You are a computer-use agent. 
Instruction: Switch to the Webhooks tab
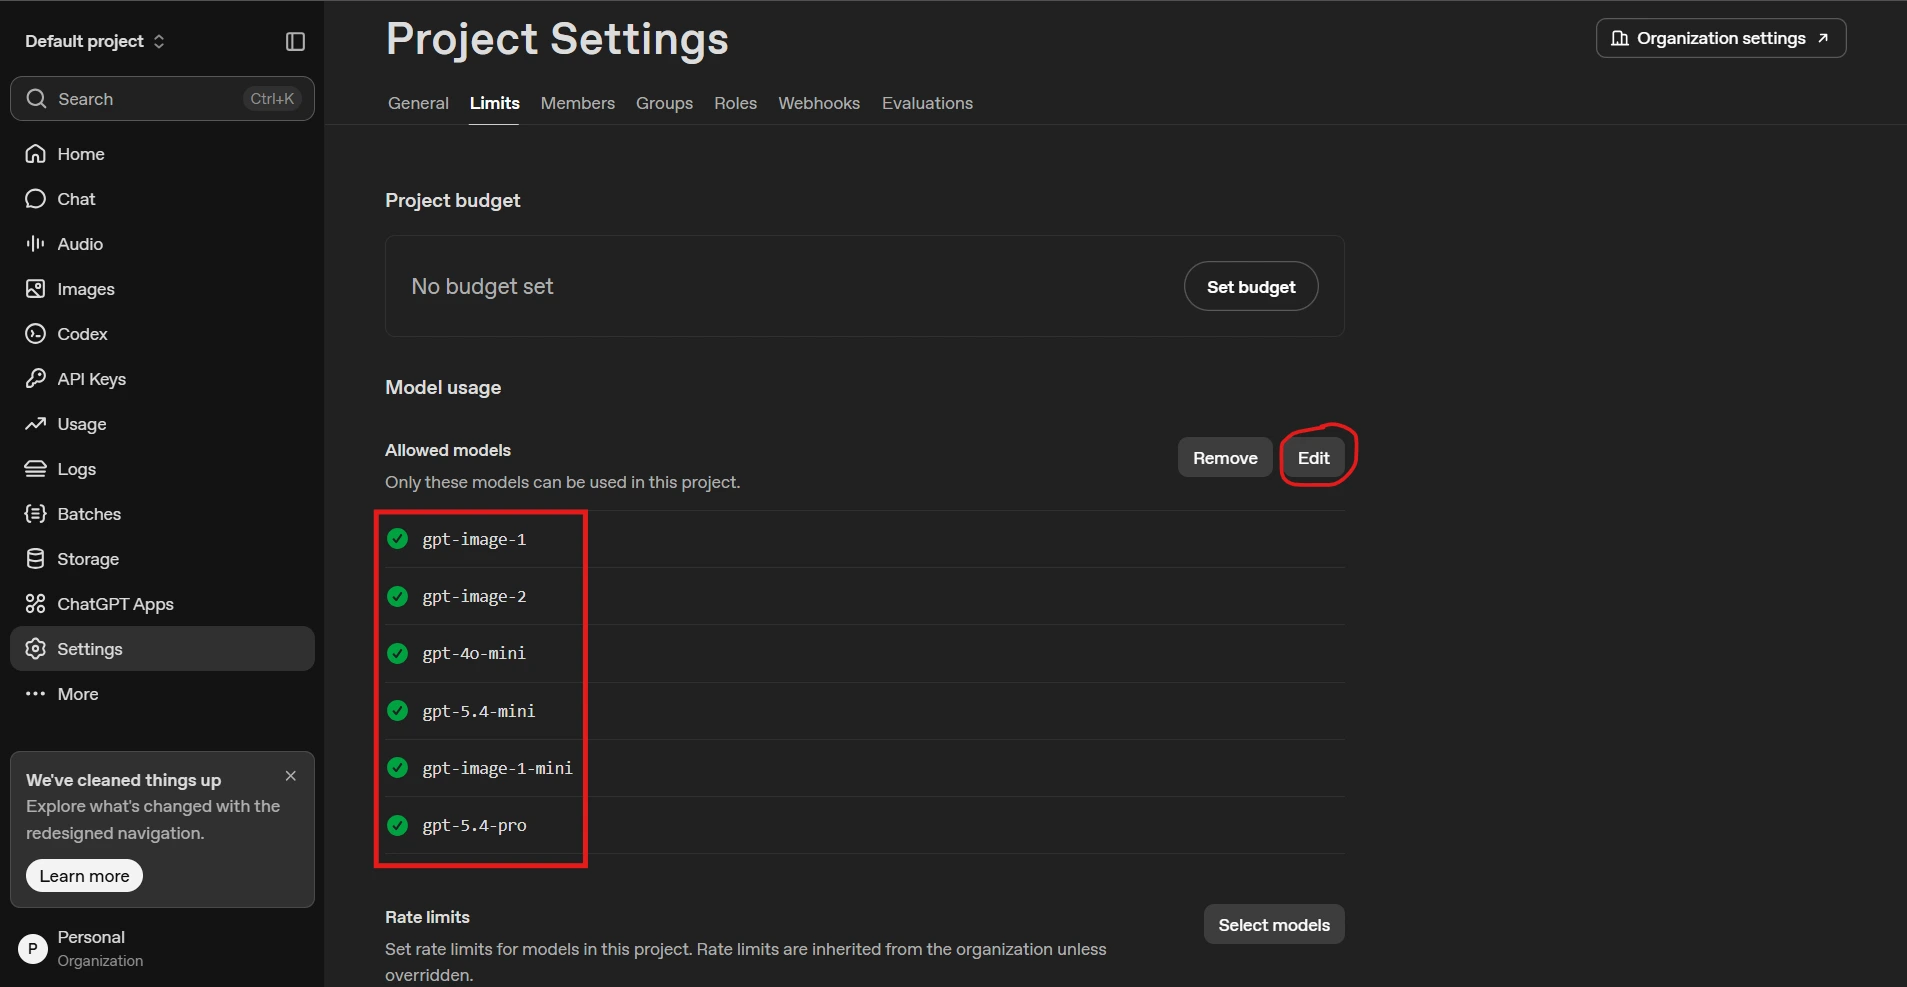click(819, 103)
